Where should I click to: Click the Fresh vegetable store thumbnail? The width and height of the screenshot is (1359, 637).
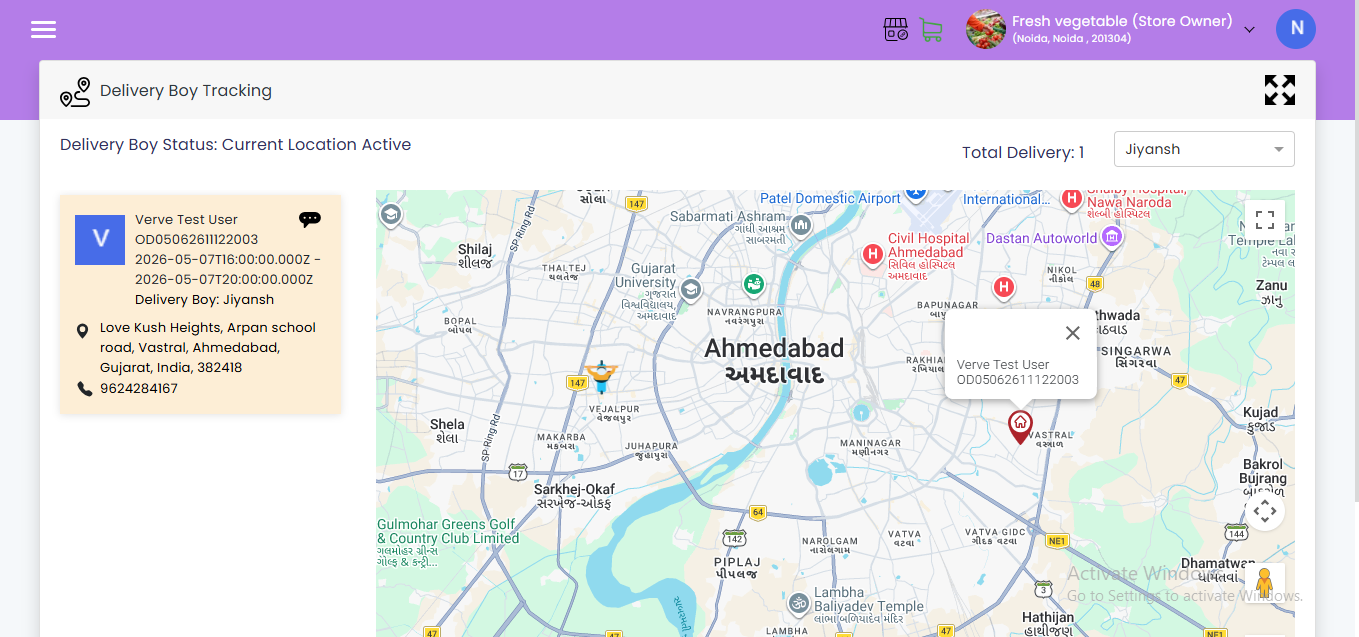[986, 29]
